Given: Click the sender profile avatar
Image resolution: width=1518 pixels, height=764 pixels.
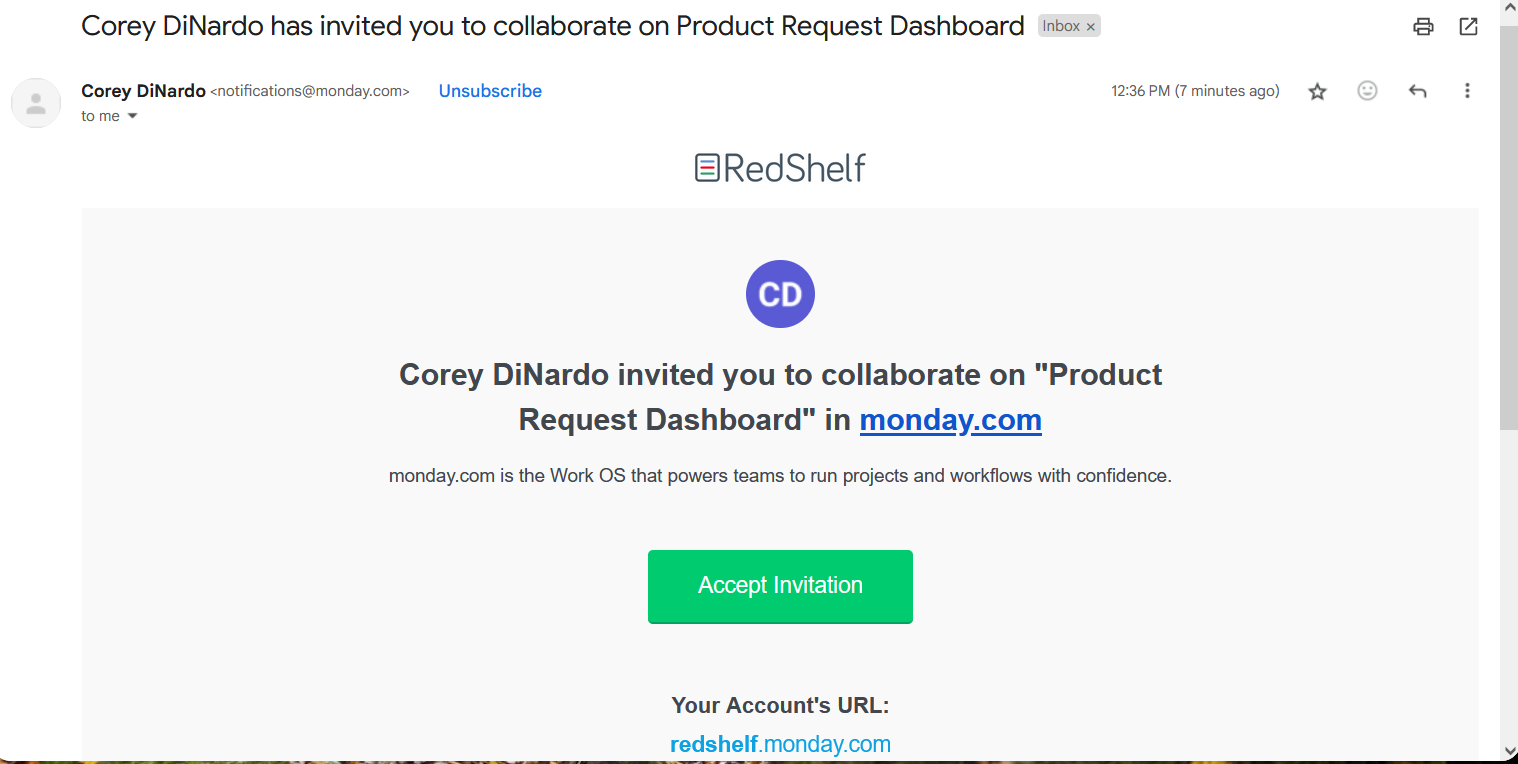Looking at the screenshot, I should [36, 103].
